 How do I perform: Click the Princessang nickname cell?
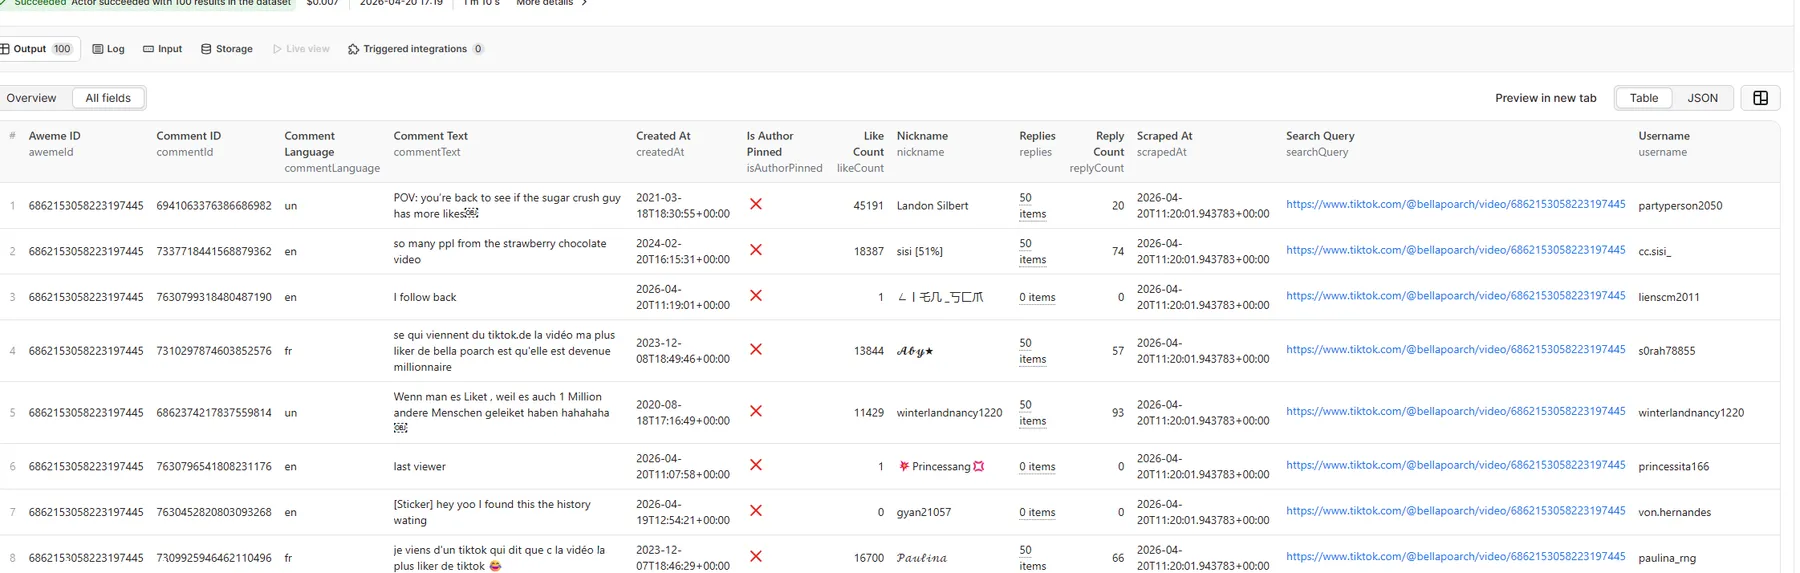[941, 466]
